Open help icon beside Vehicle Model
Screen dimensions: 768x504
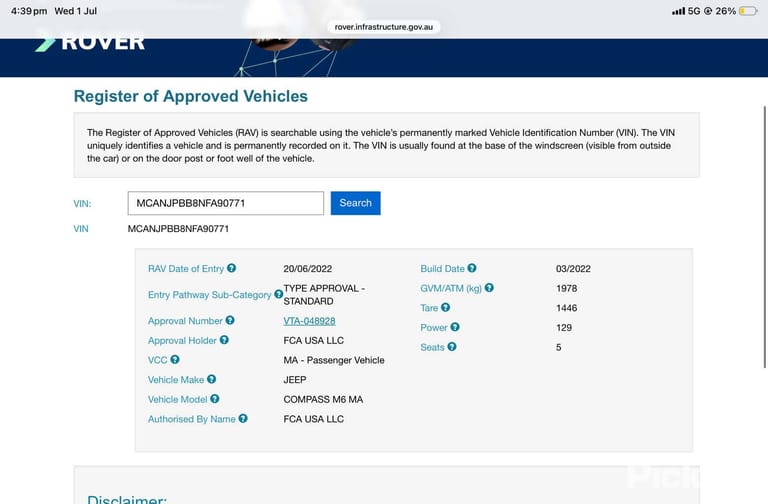point(215,399)
